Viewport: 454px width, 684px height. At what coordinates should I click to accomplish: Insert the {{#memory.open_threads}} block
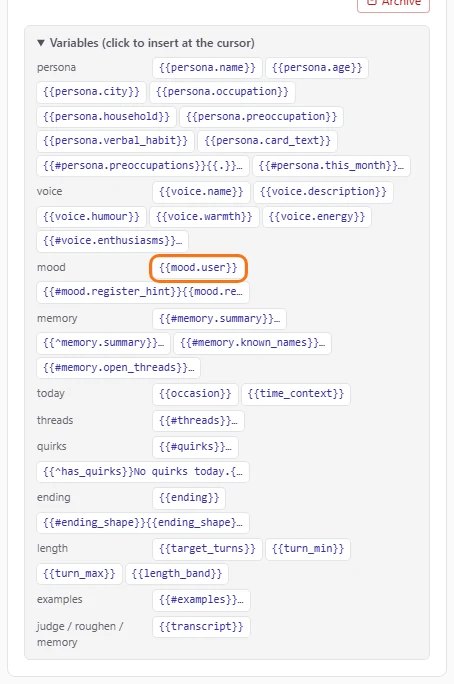coord(119,368)
